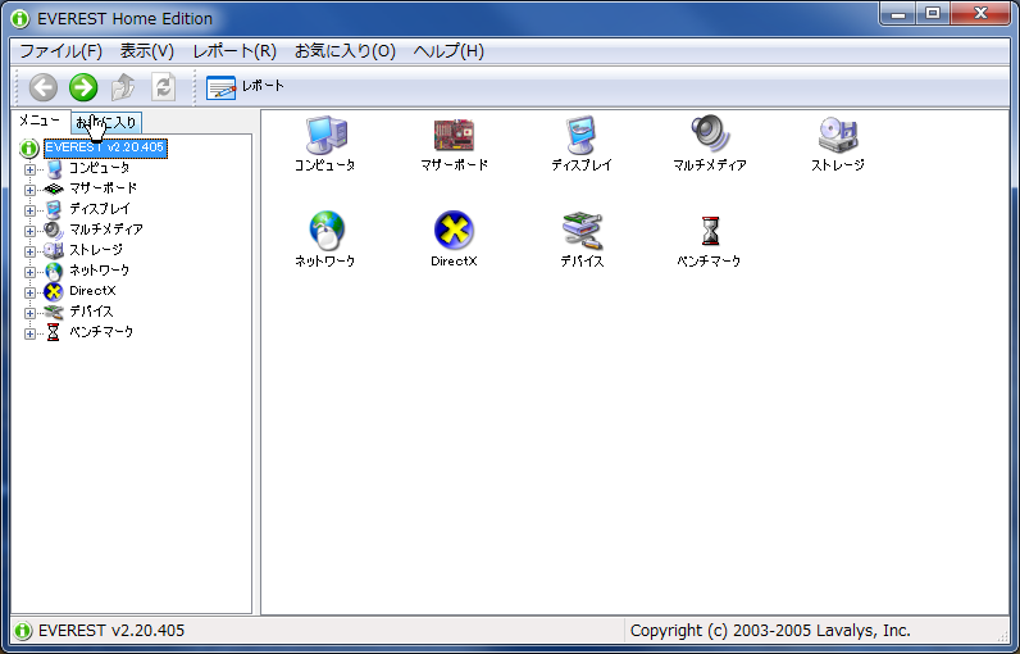Screen dimensions: 1020x654
Task: Open the マザーボード icon in the main pane
Action: click(x=454, y=144)
